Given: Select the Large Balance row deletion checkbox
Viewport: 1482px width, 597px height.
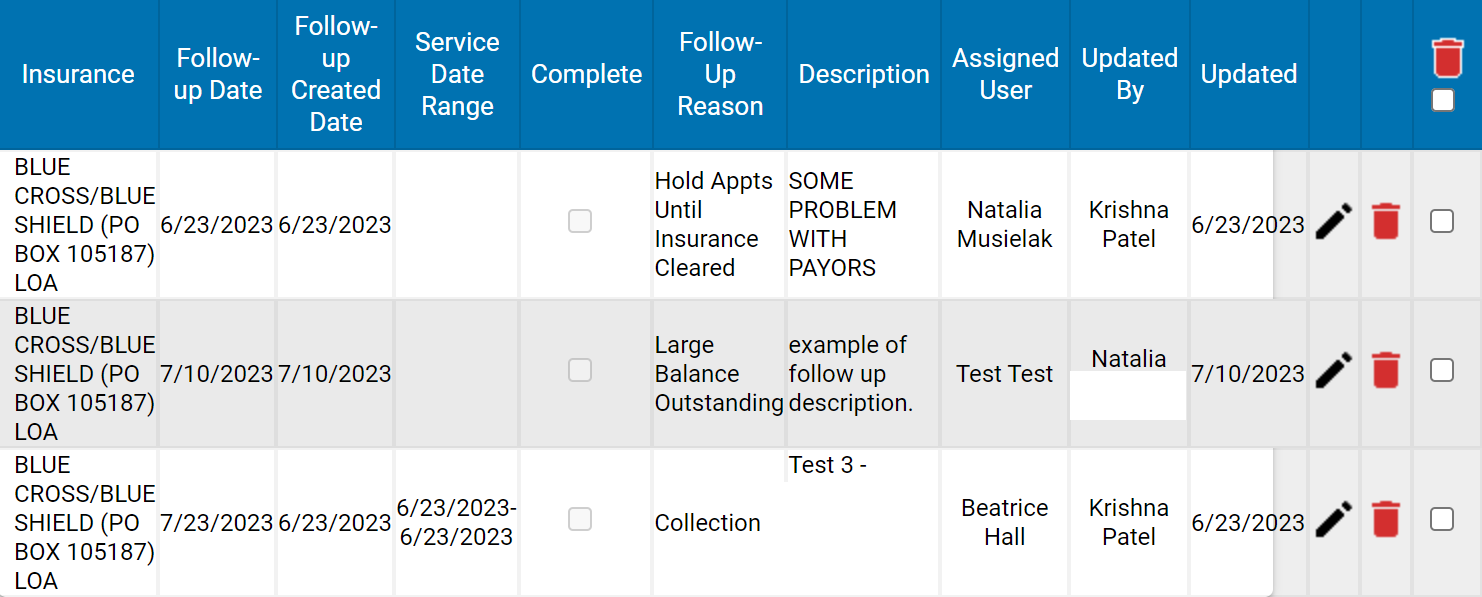Looking at the screenshot, I should [1442, 370].
